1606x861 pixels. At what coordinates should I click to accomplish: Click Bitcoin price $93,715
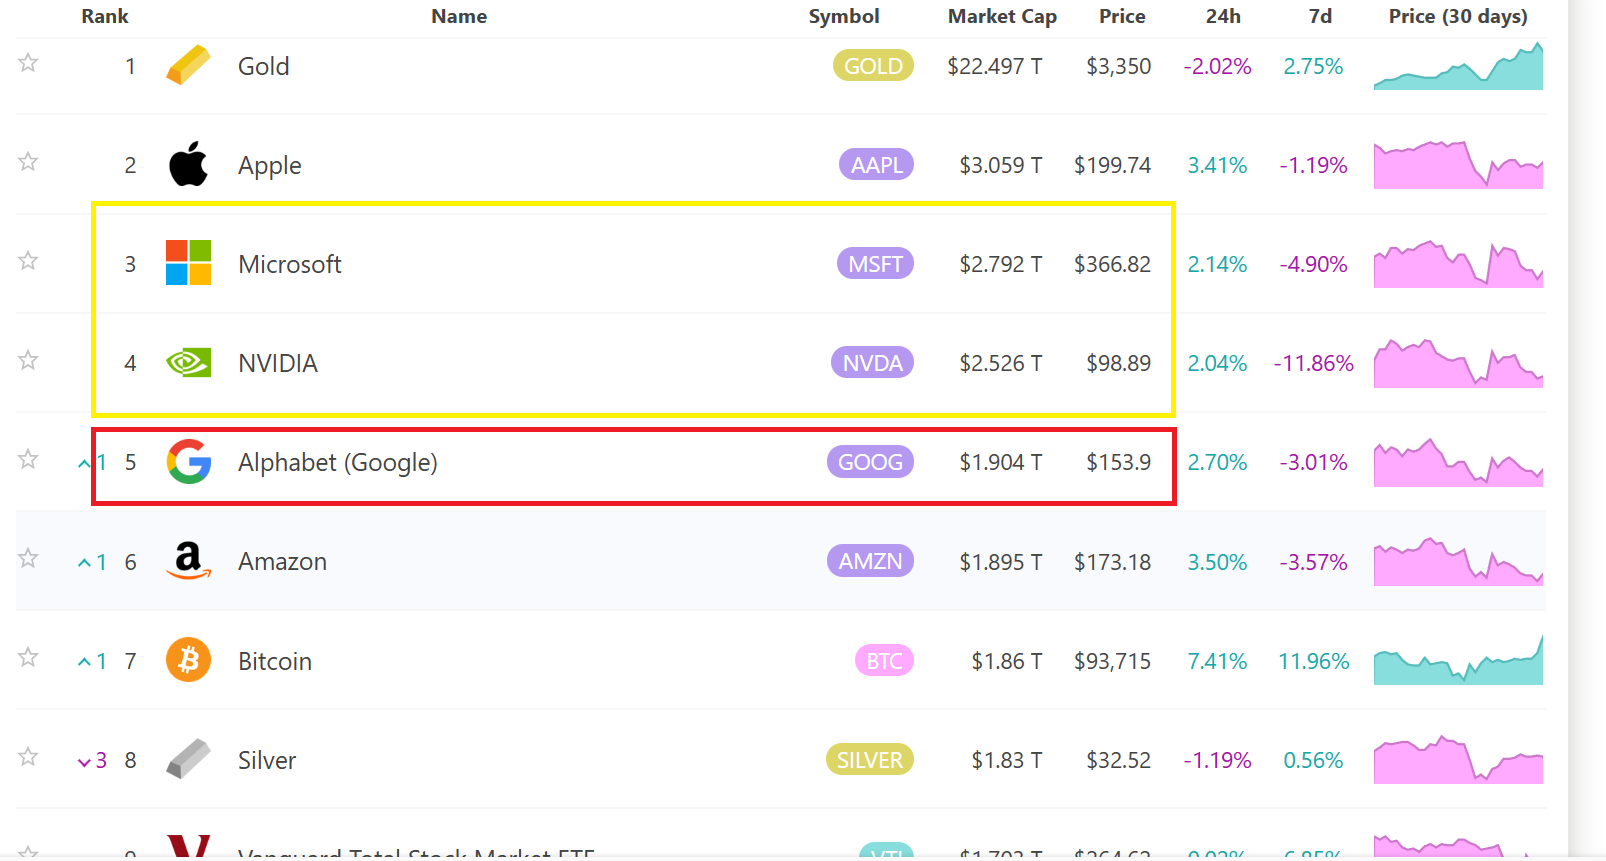(1112, 661)
